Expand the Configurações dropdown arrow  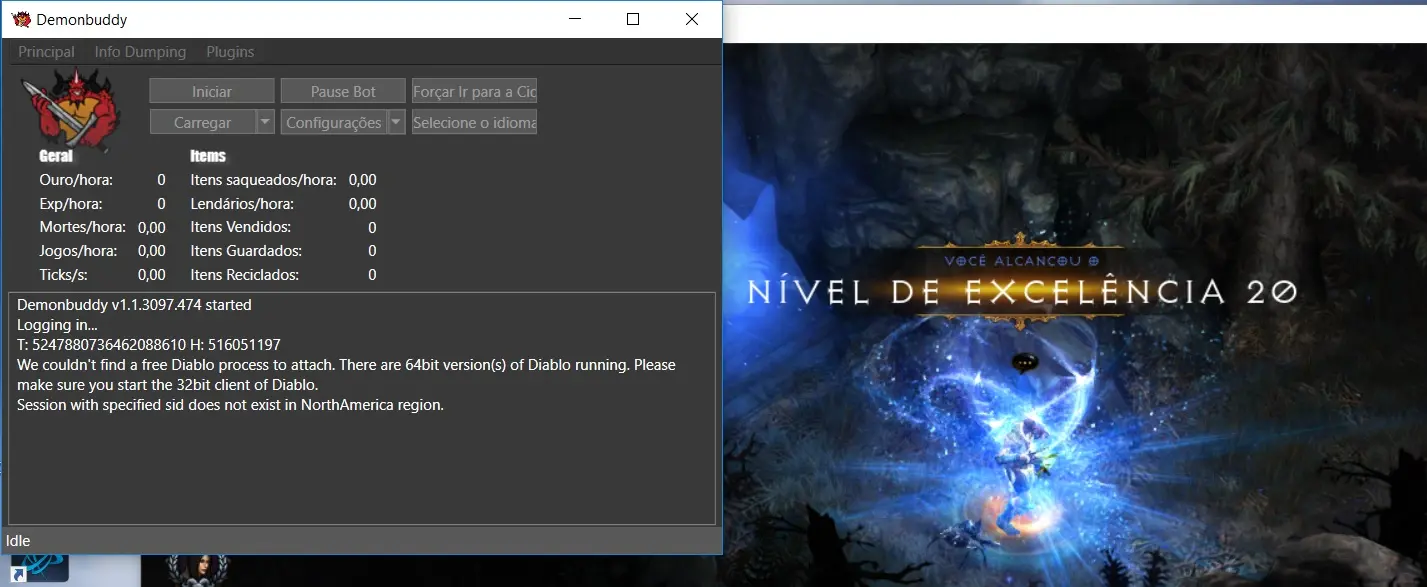click(396, 122)
